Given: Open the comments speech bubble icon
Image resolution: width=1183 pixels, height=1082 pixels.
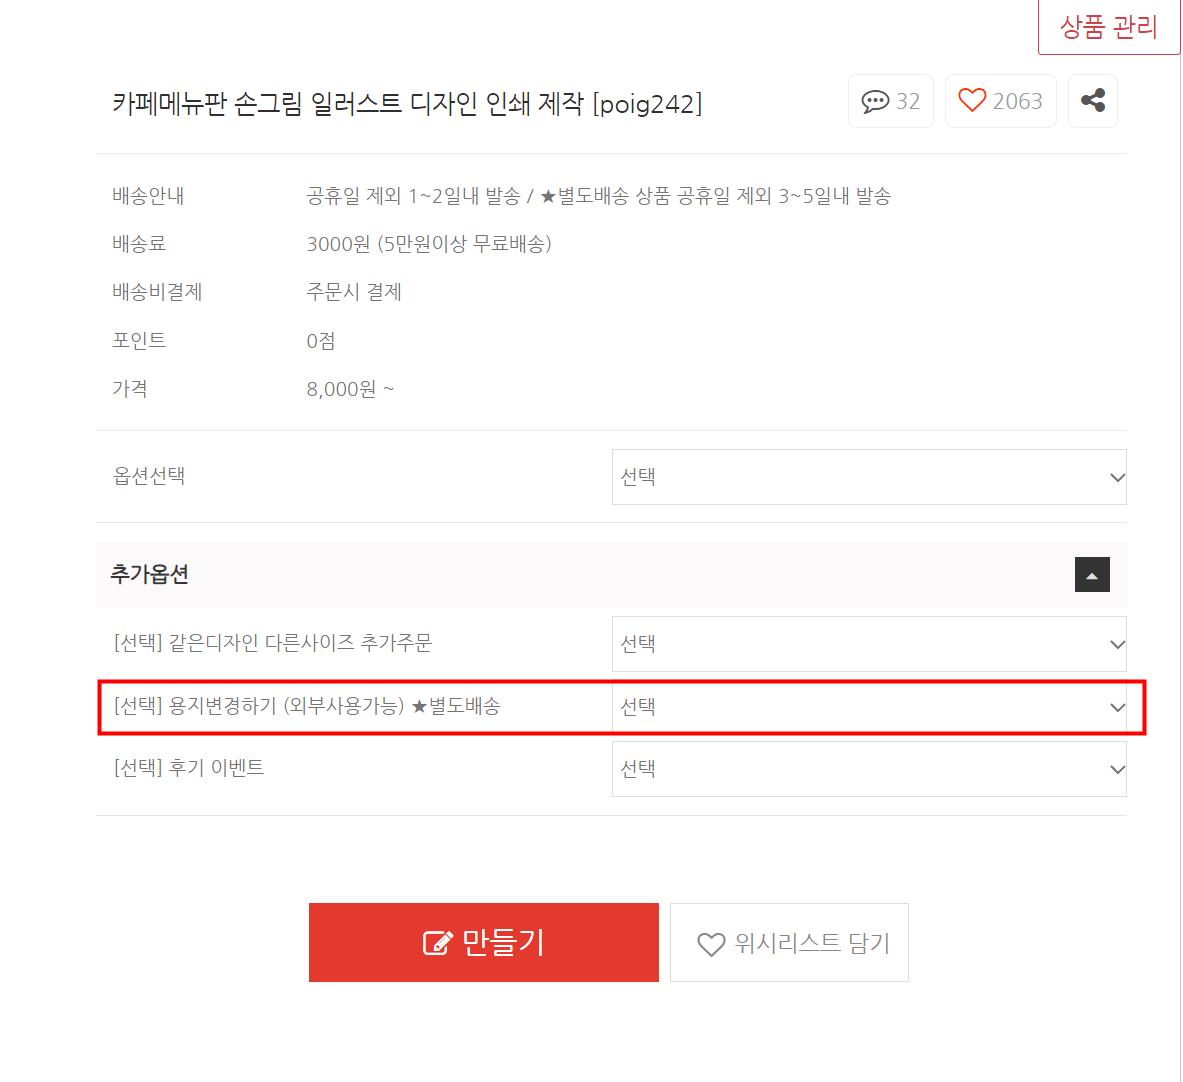Looking at the screenshot, I should [875, 101].
